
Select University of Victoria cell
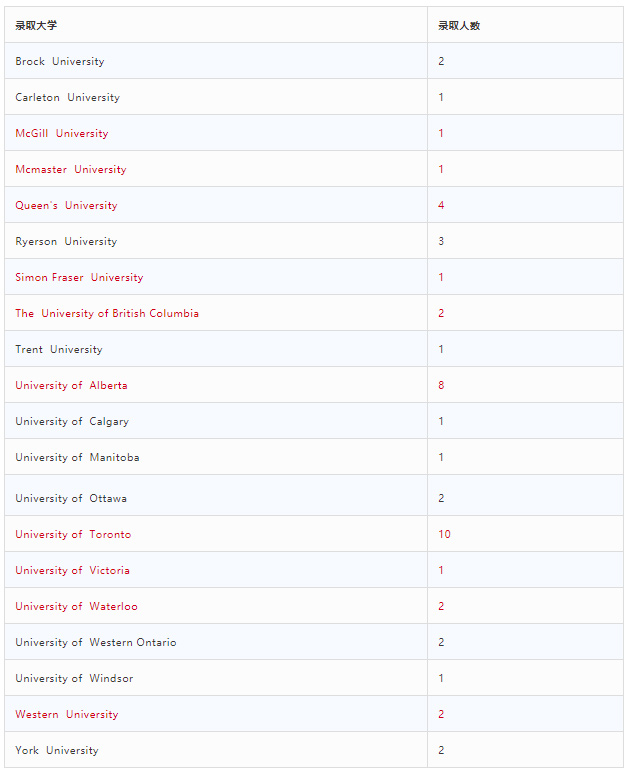[x=216, y=570]
